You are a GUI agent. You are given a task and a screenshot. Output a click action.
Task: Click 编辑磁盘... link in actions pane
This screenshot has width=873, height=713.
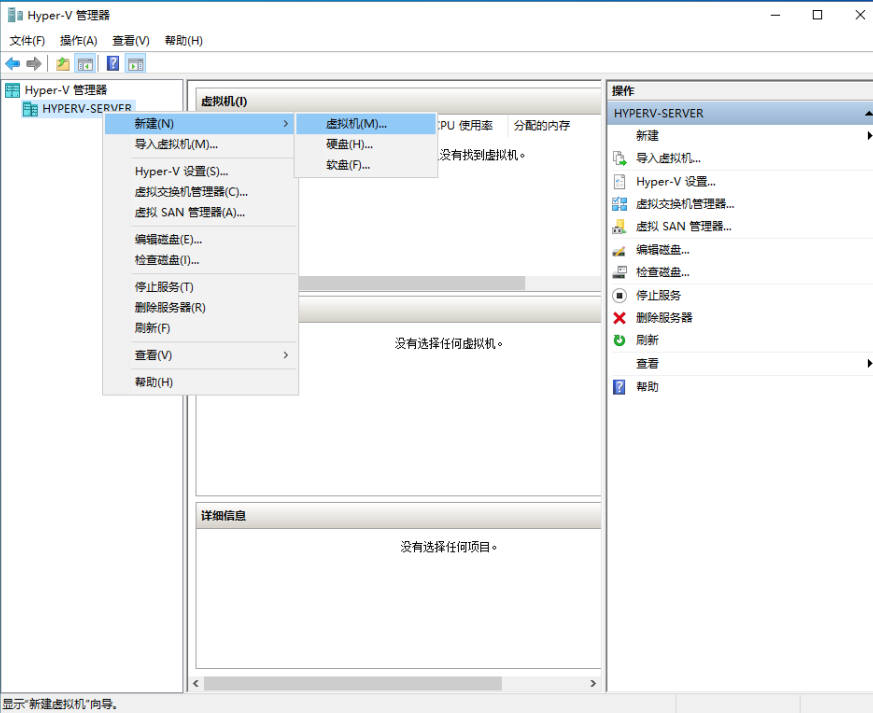(663, 250)
